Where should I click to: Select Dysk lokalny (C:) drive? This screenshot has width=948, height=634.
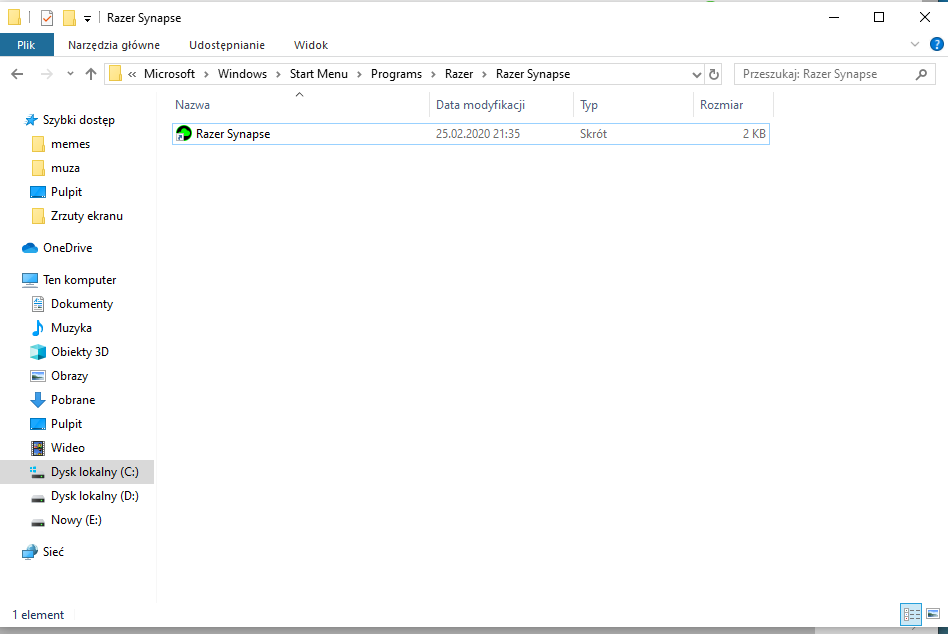click(x=94, y=472)
